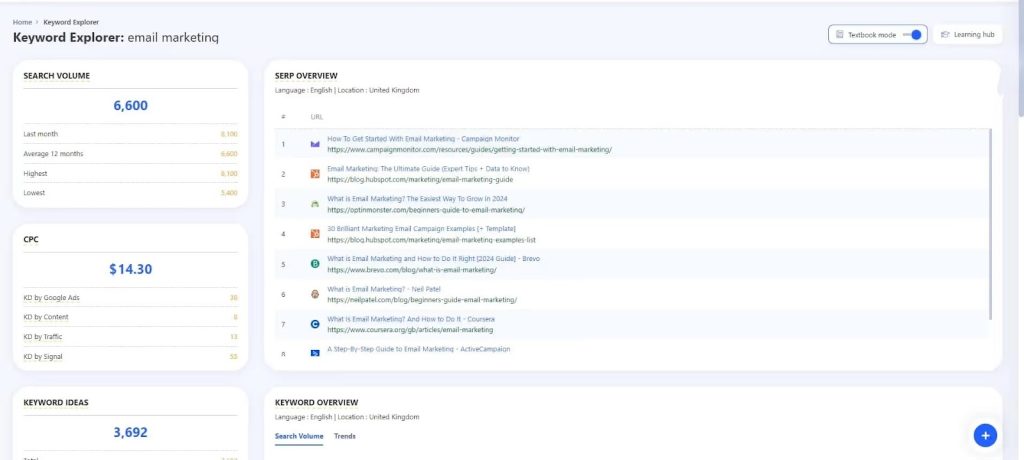This screenshot has width=1024, height=460.
Task: Click the Brevo favicon in result 5
Action: [315, 264]
